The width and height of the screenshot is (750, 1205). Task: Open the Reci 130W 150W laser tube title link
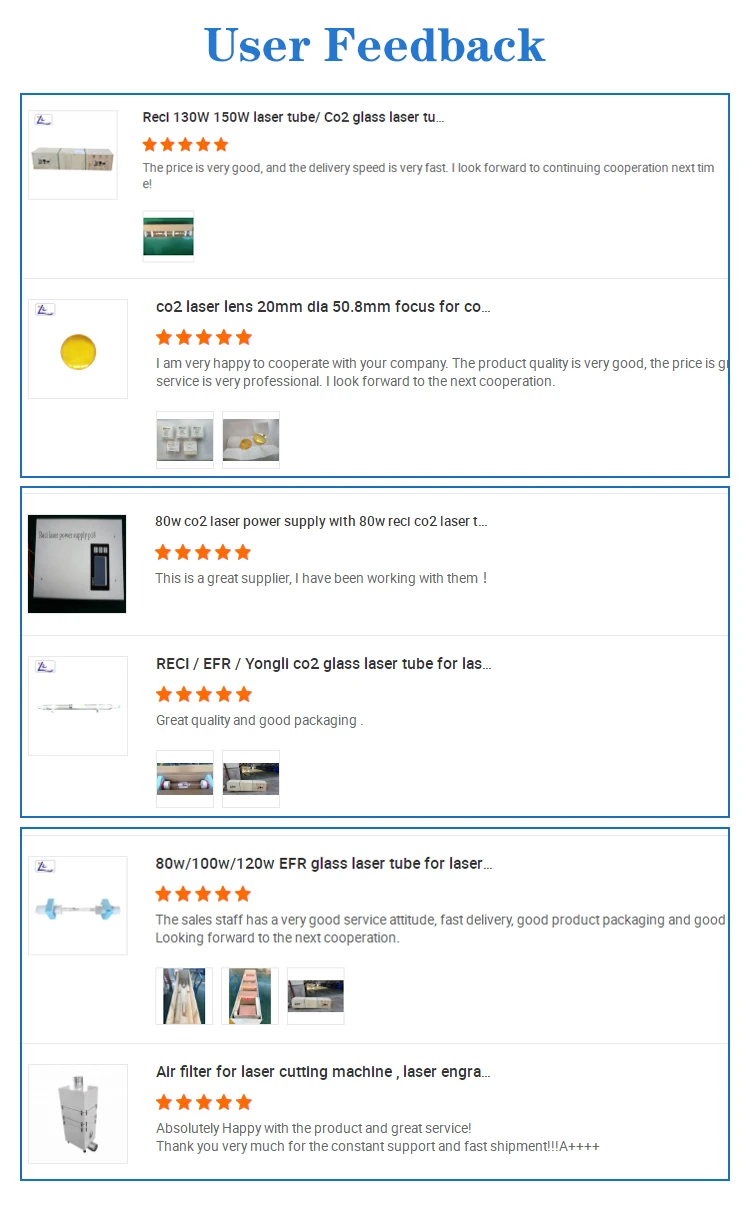[293, 118]
